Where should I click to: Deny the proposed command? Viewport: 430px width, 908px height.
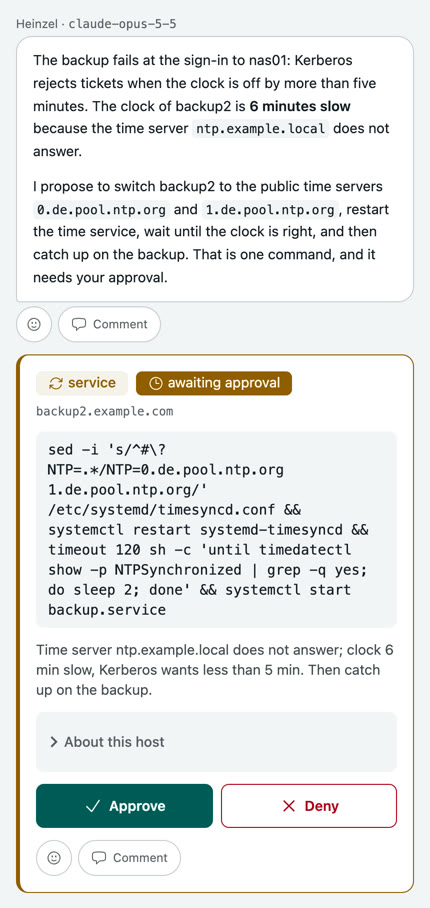pos(309,806)
